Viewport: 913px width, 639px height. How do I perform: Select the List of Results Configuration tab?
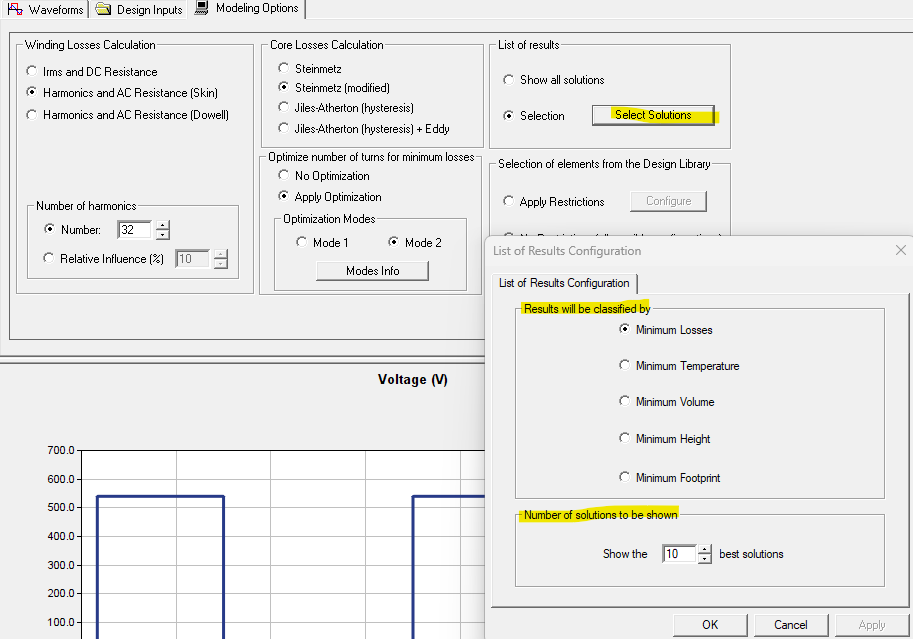(565, 283)
